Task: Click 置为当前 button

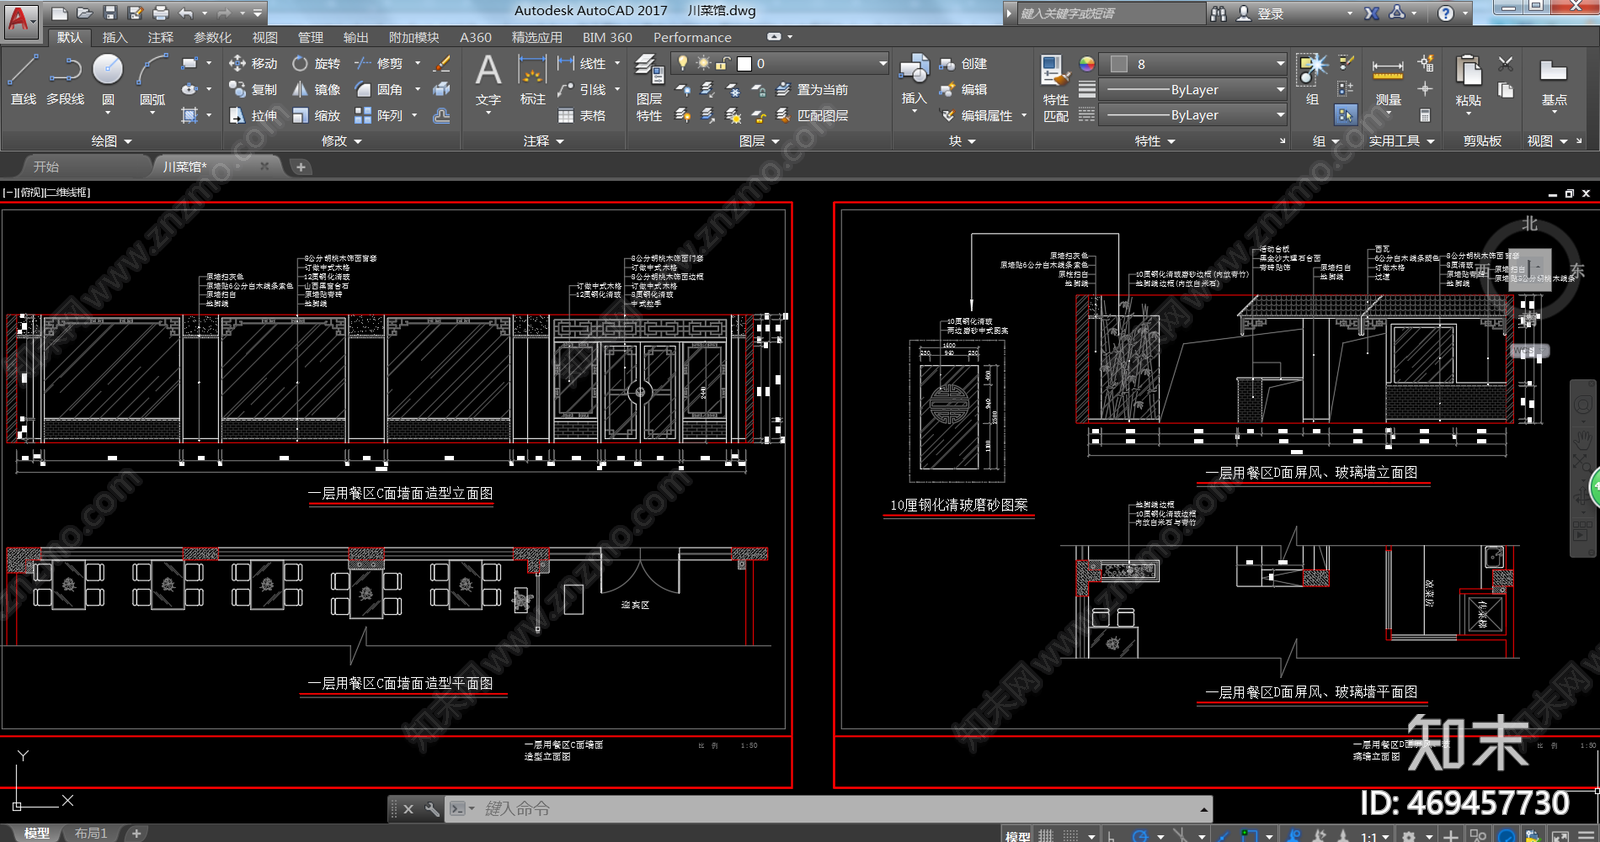Action: (x=813, y=89)
